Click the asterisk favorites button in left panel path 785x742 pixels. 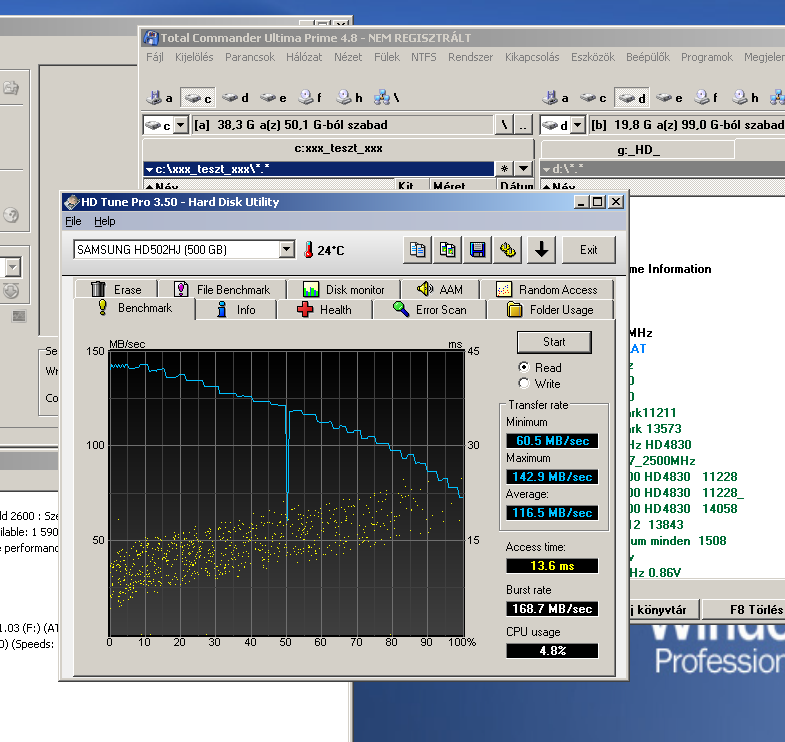(504, 169)
